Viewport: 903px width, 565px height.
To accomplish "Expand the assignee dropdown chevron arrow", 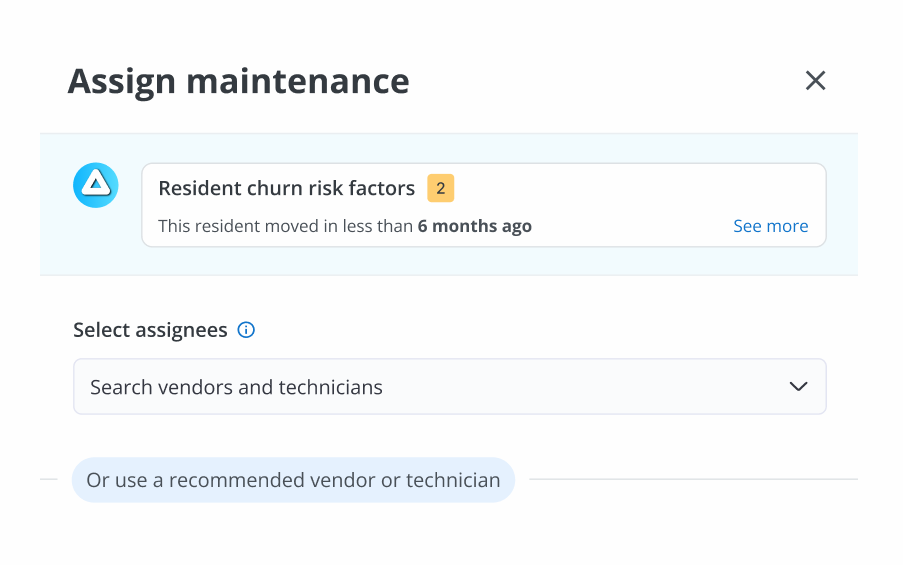I will click(798, 387).
